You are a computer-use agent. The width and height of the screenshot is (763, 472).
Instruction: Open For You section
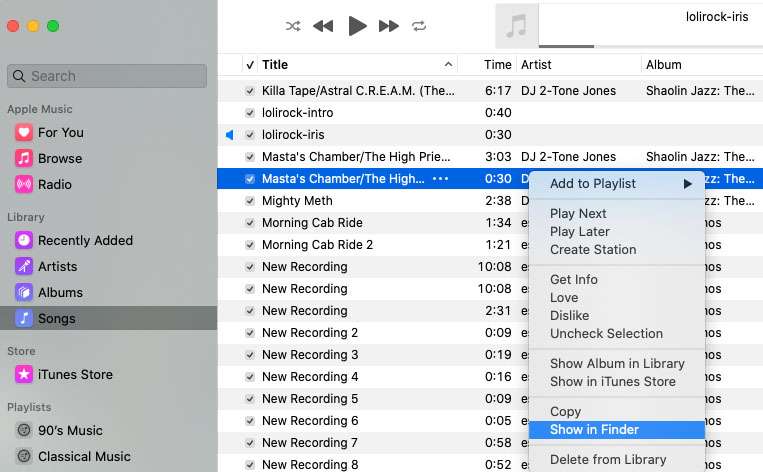pyautogui.click(x=61, y=132)
